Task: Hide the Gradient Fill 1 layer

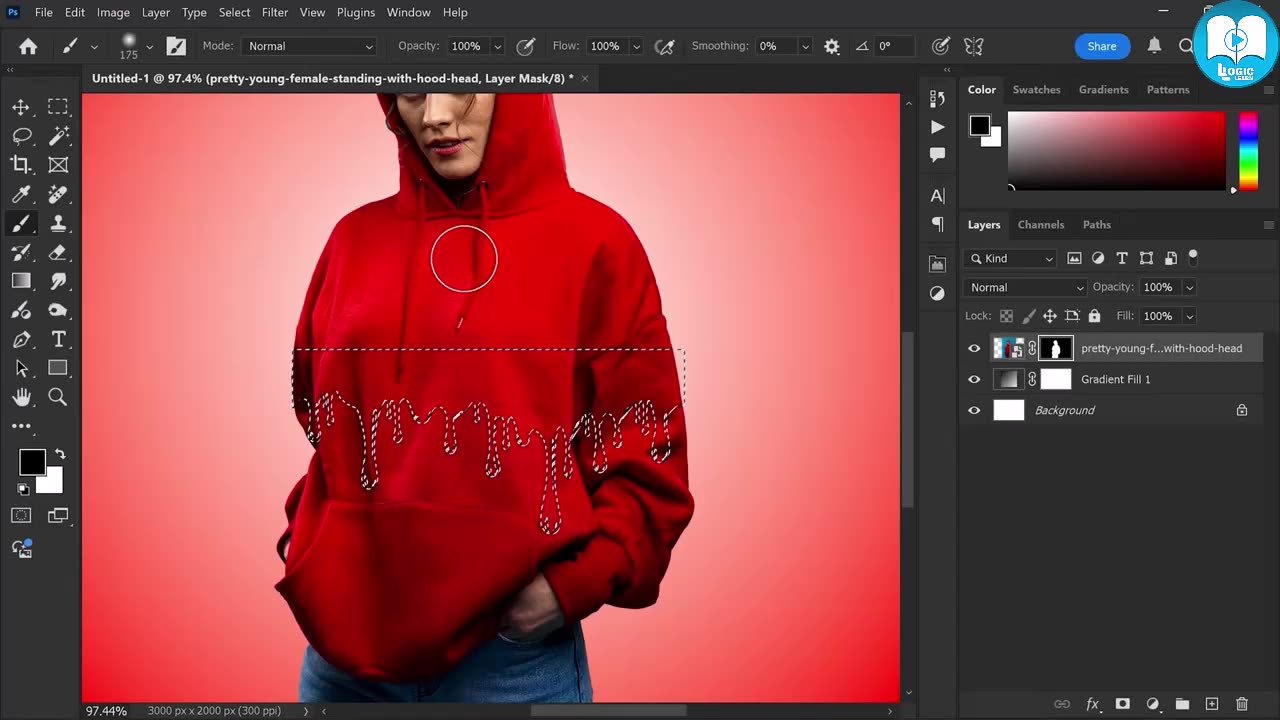Action: pyautogui.click(x=974, y=379)
